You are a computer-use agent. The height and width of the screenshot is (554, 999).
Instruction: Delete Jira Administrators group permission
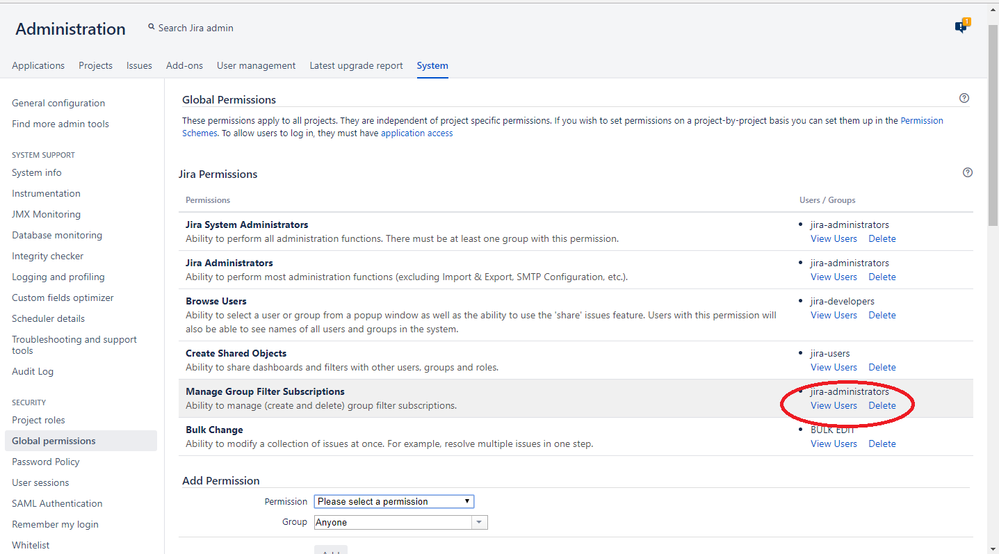point(882,277)
